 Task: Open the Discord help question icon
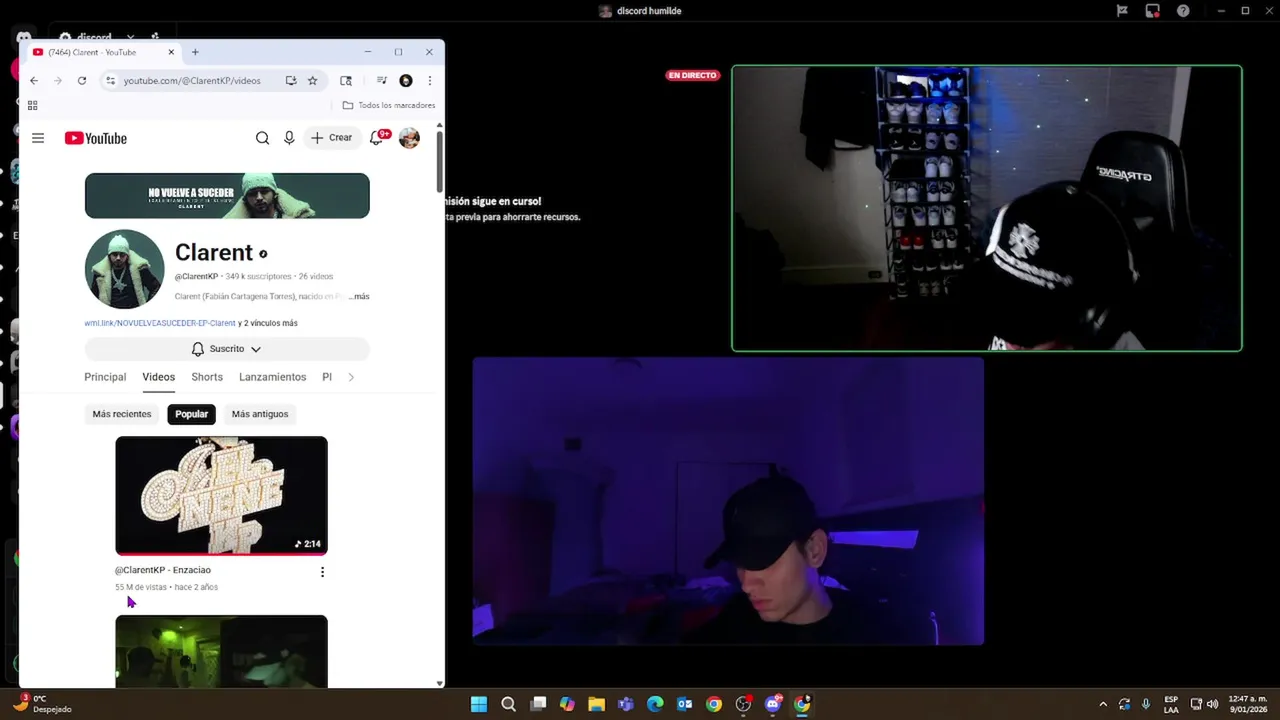coord(1183,11)
